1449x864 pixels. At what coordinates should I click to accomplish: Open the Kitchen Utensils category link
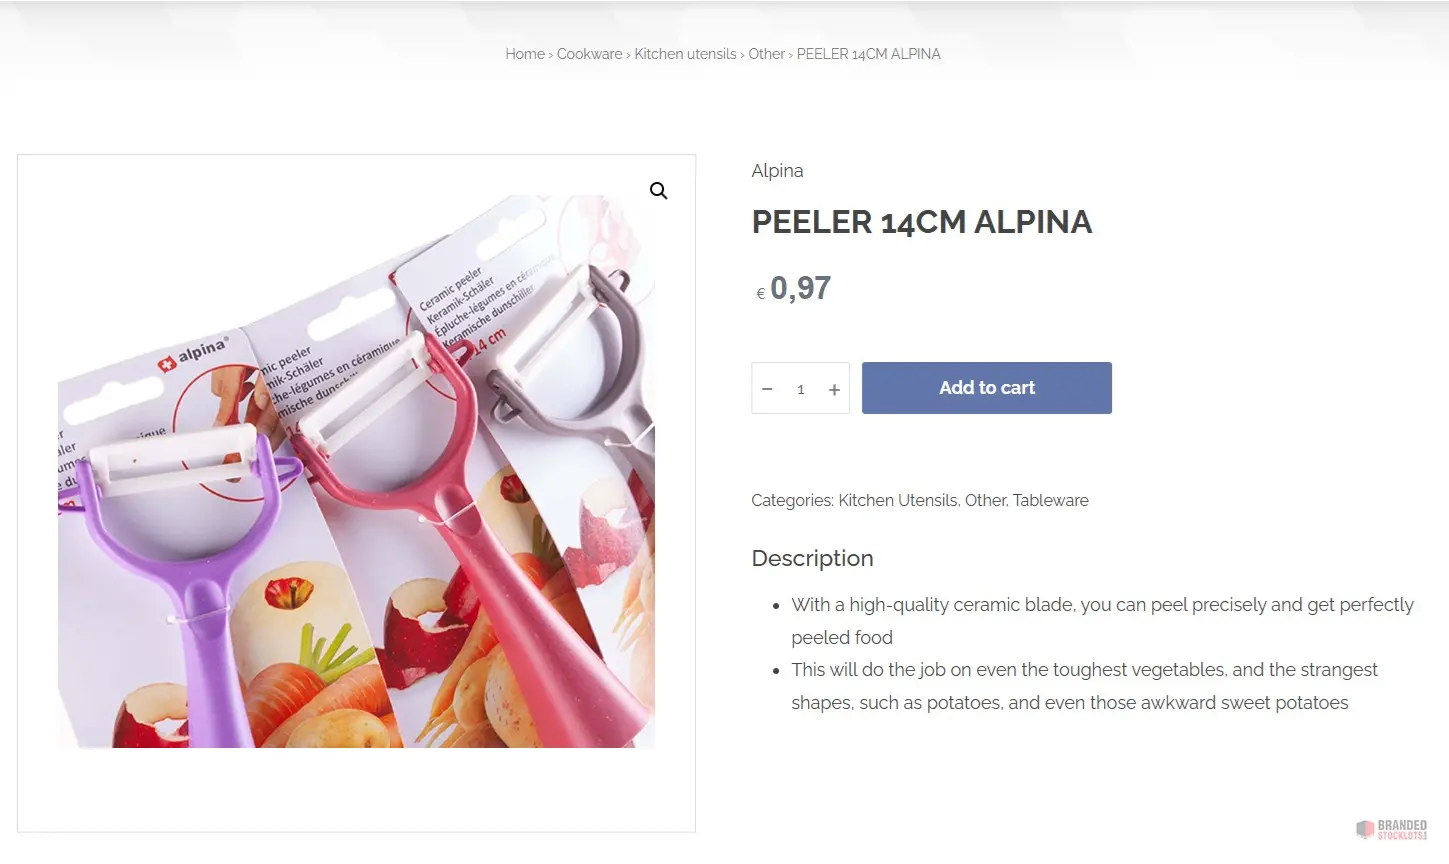898,500
